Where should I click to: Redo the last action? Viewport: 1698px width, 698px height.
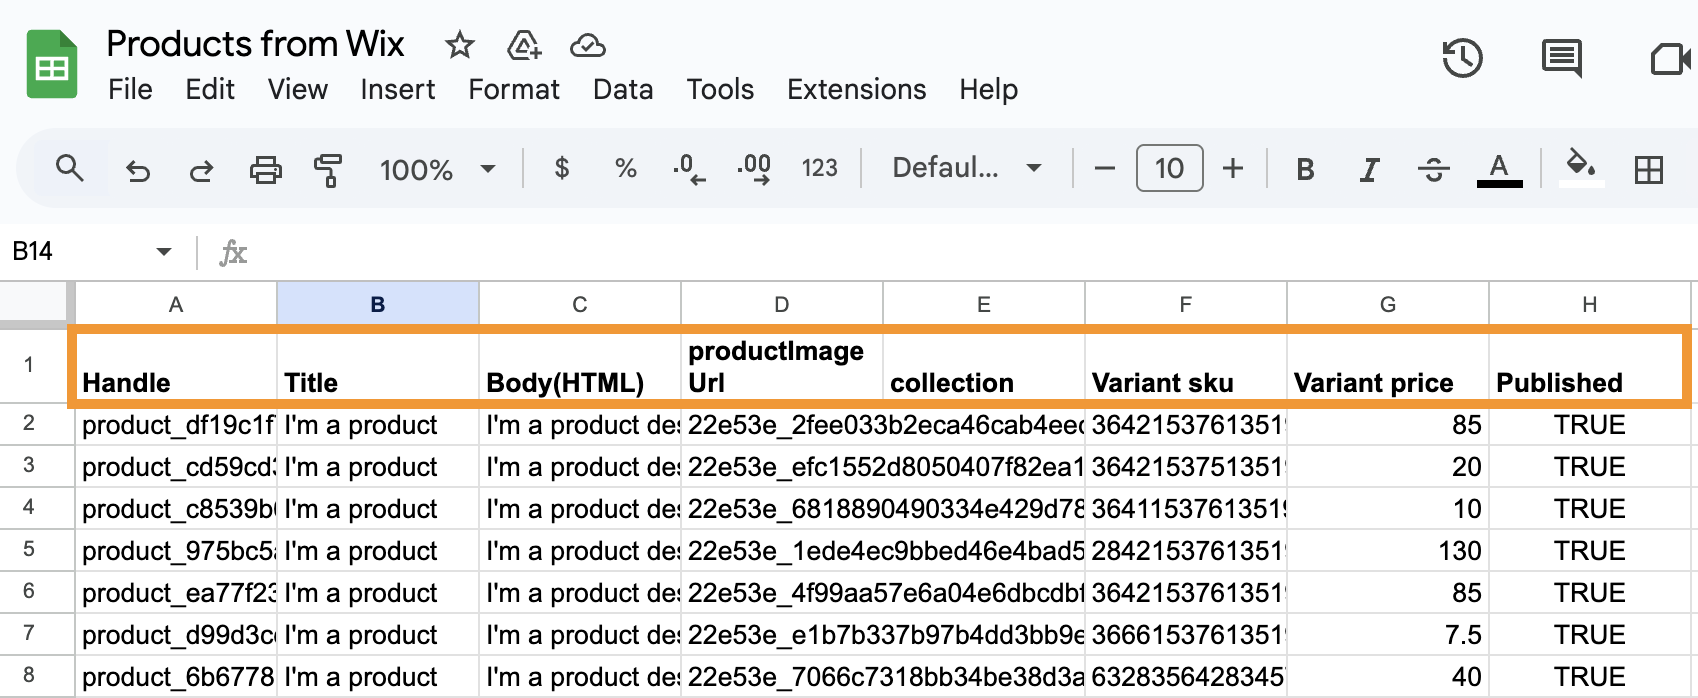point(201,170)
